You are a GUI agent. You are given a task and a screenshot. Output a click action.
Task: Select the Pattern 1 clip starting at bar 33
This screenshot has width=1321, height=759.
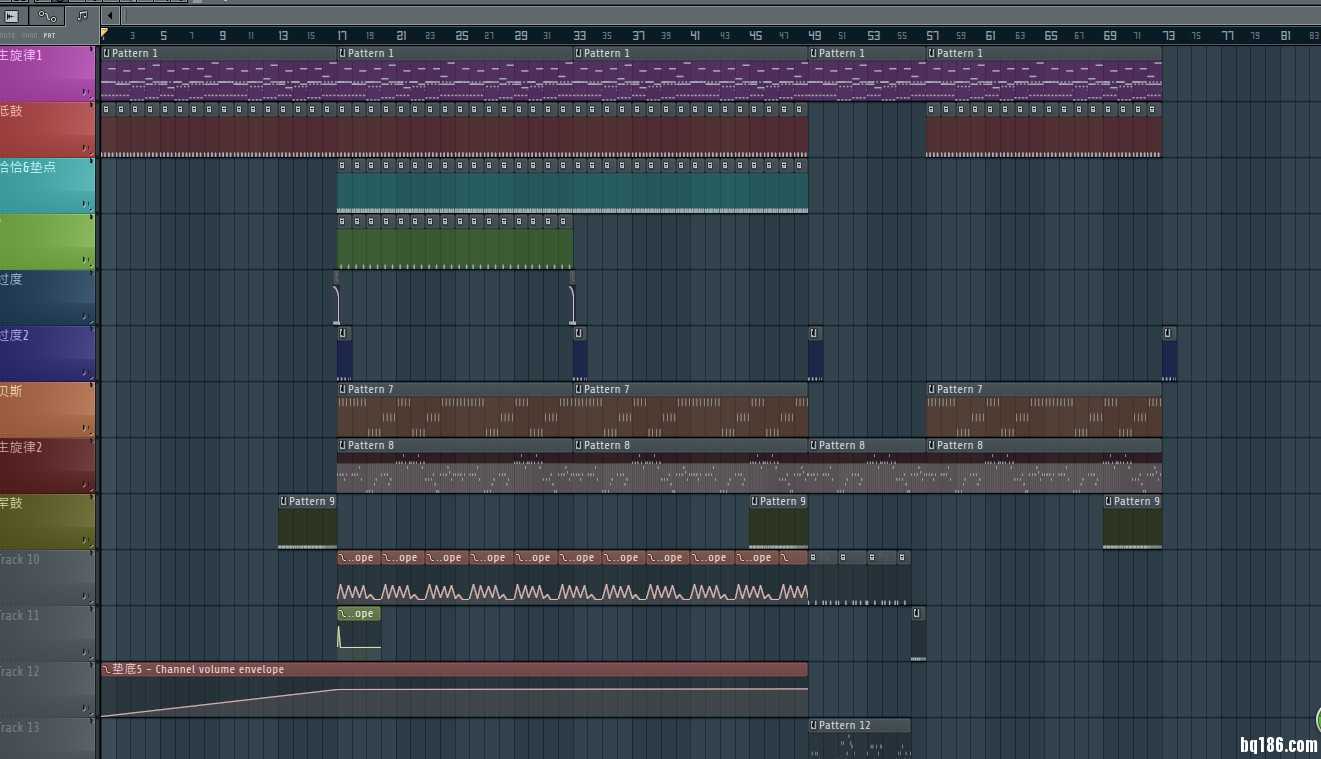coord(690,73)
